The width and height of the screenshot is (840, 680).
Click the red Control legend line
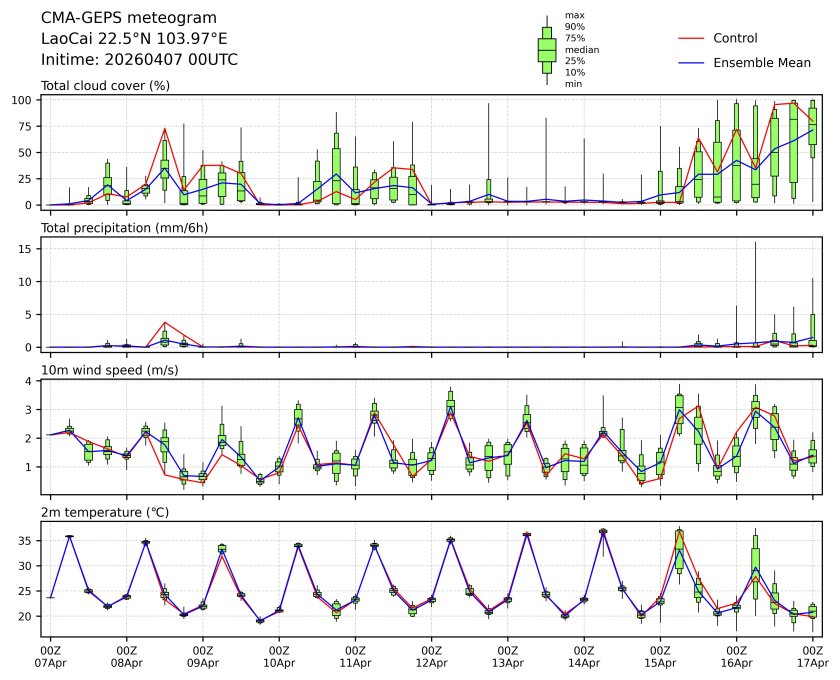tap(692, 38)
